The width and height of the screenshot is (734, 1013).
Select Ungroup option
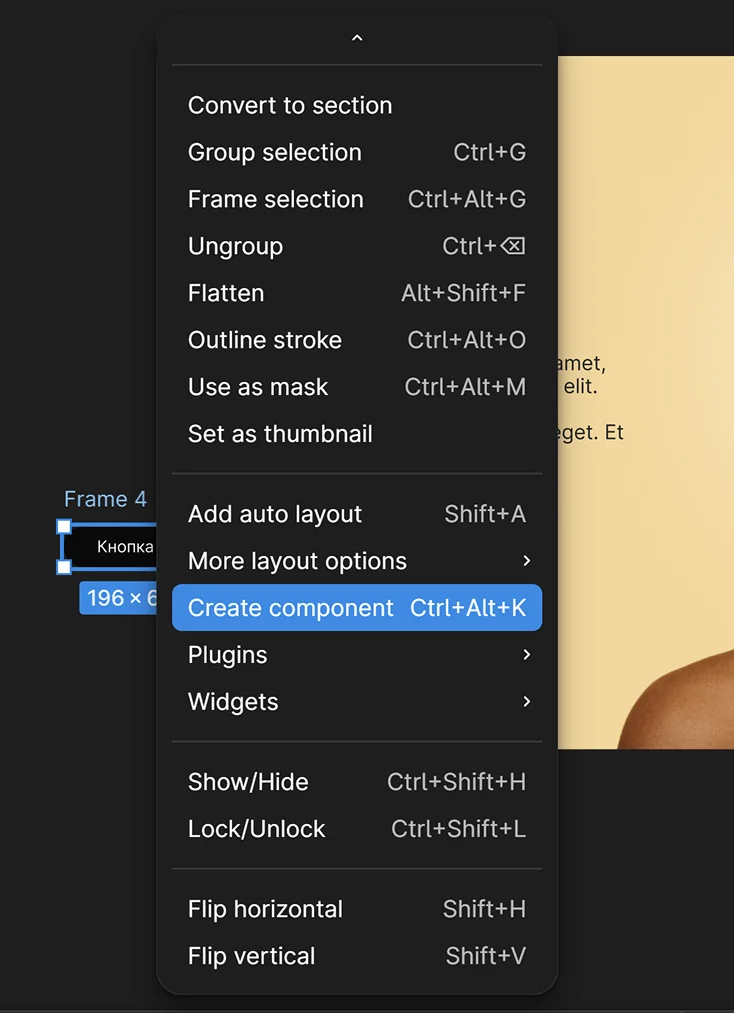(x=236, y=246)
